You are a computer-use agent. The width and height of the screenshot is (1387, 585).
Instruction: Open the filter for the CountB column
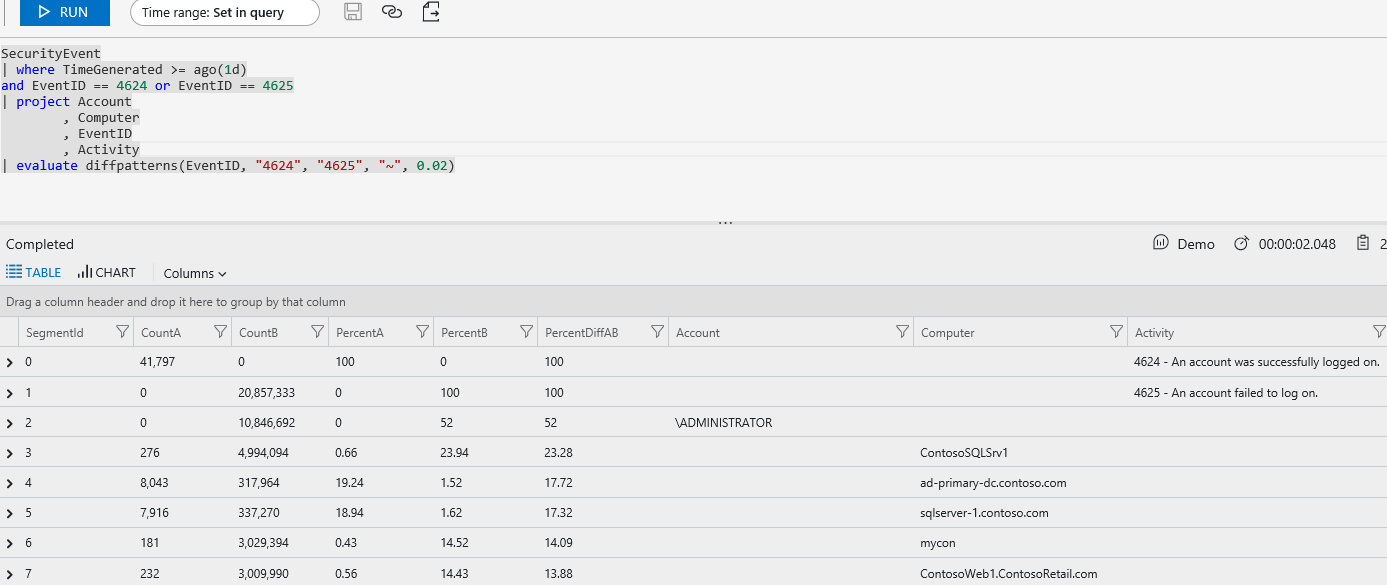click(318, 332)
